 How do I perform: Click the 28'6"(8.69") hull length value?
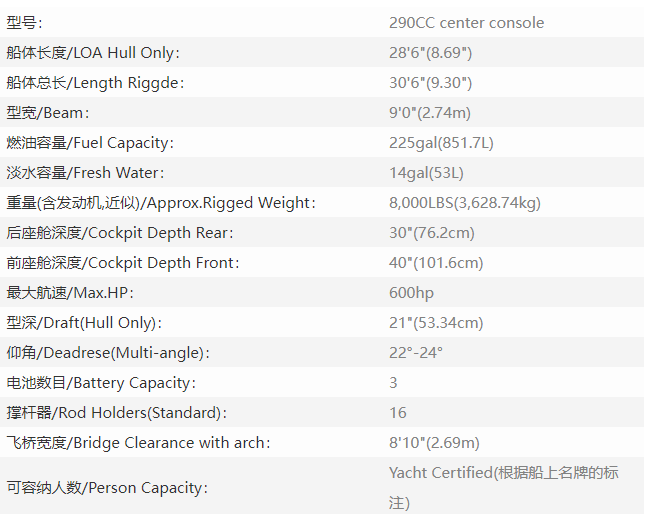pos(430,52)
